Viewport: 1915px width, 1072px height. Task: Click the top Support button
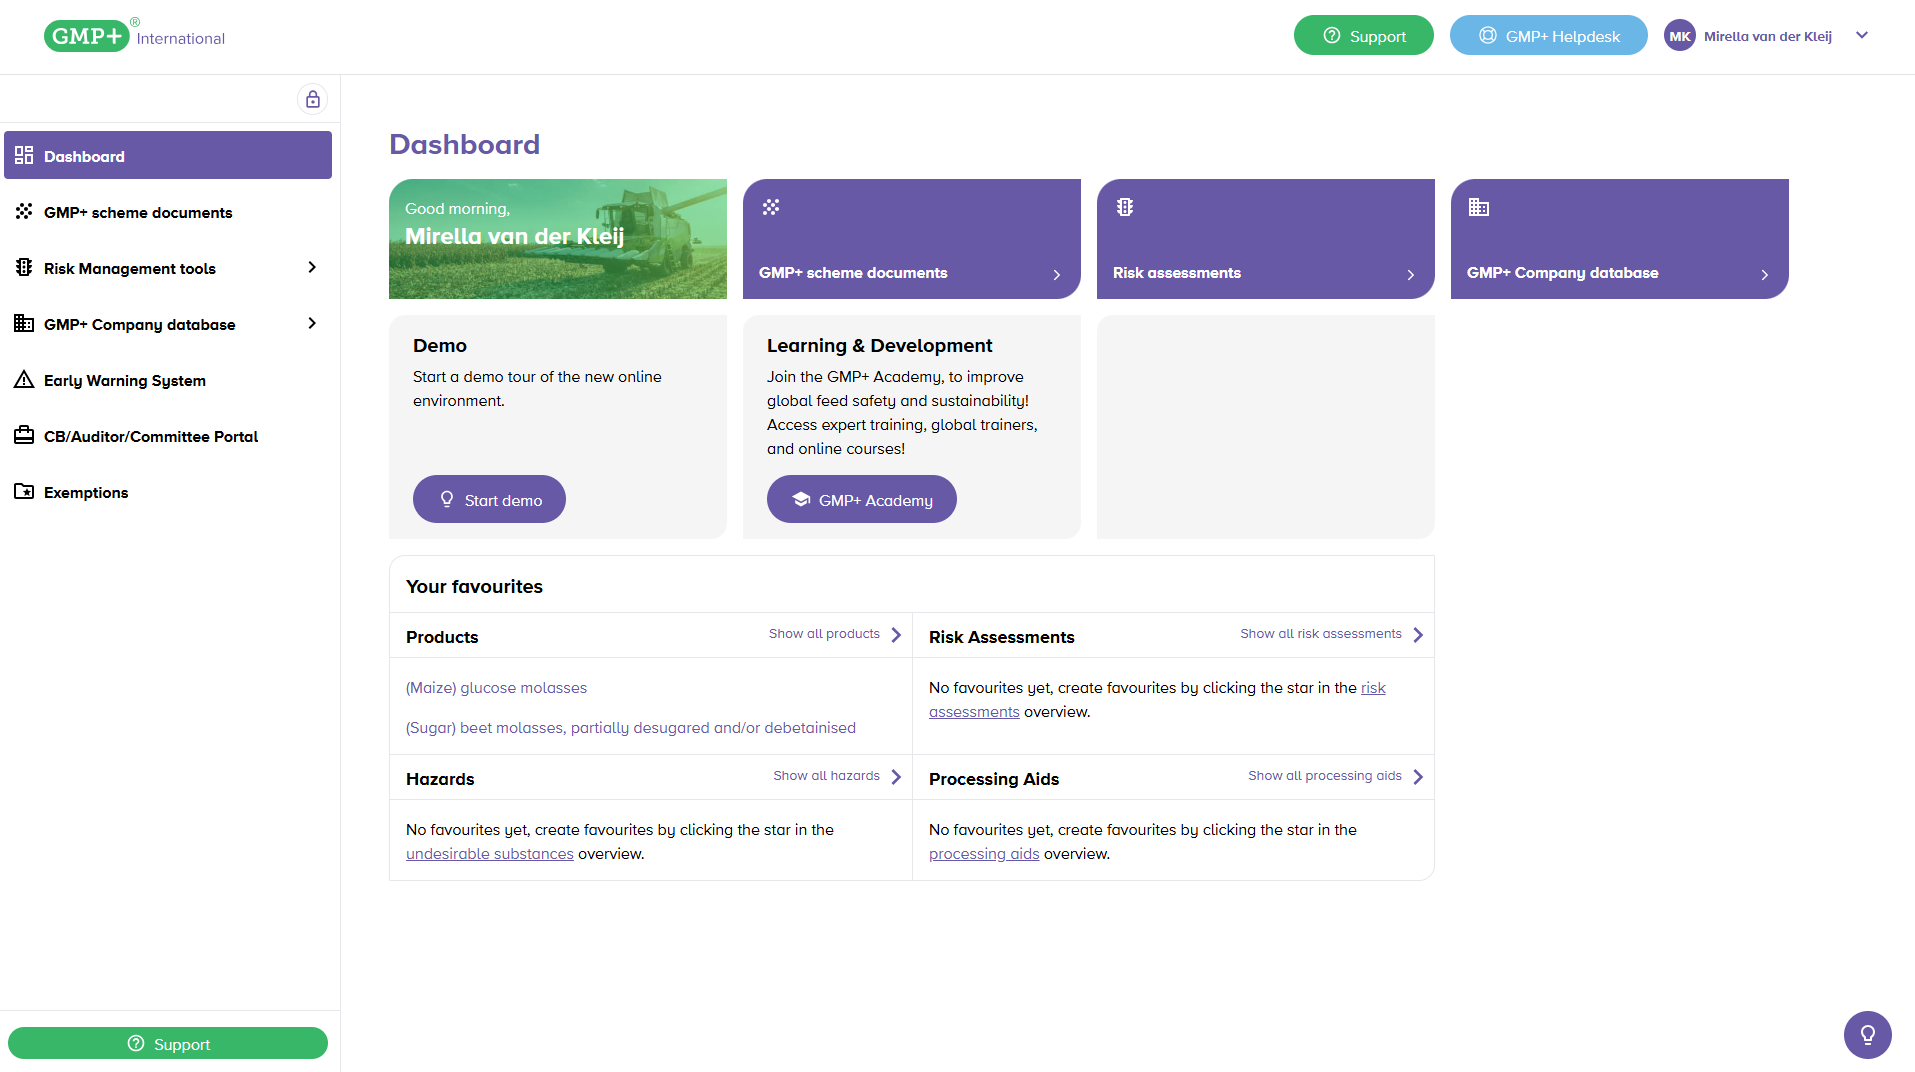tap(1363, 35)
